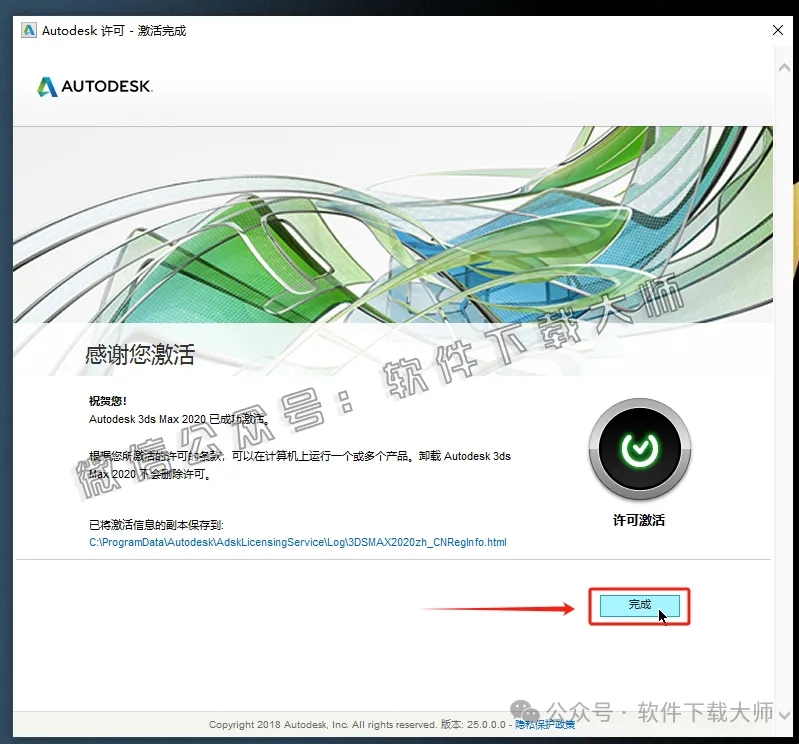Select the 祝贺您! text
The image size is (799, 744).
(108, 401)
